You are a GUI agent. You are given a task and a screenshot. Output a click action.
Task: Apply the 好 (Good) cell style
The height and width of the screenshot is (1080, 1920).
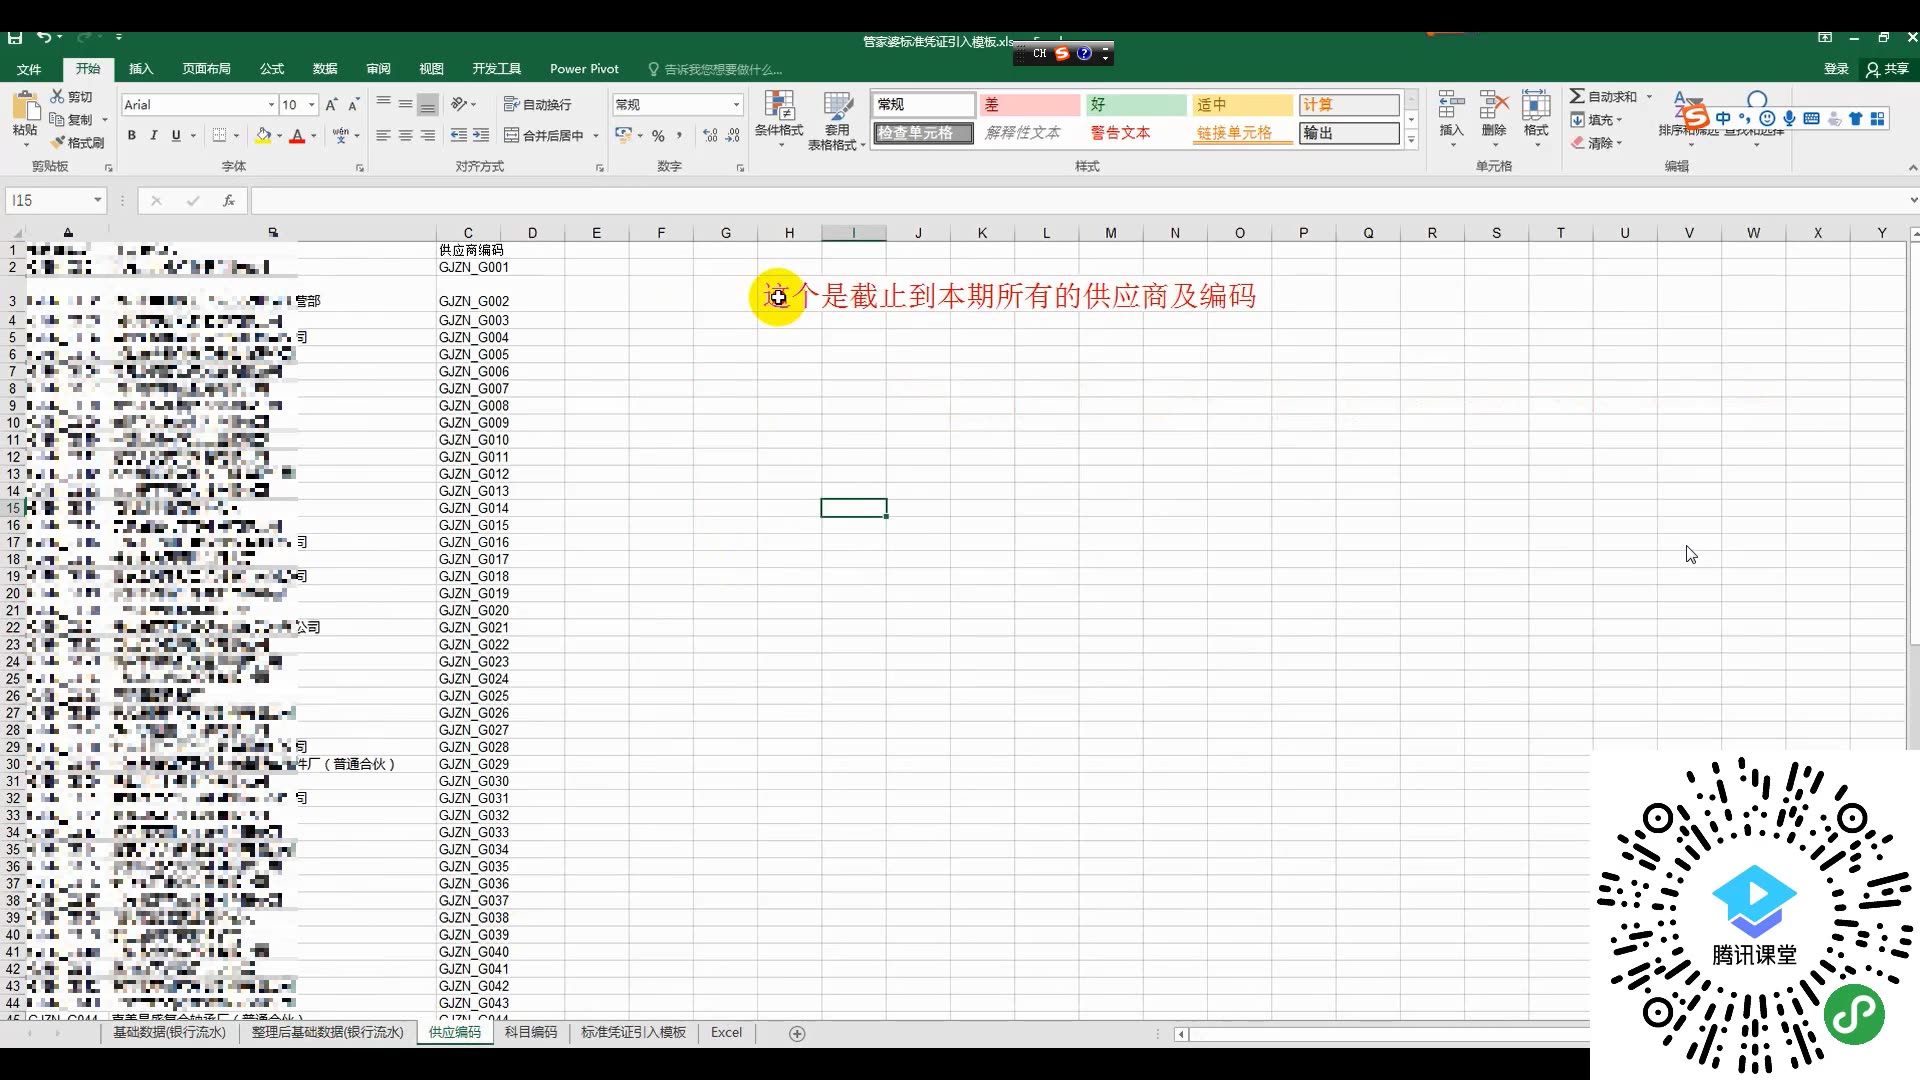(x=1136, y=104)
